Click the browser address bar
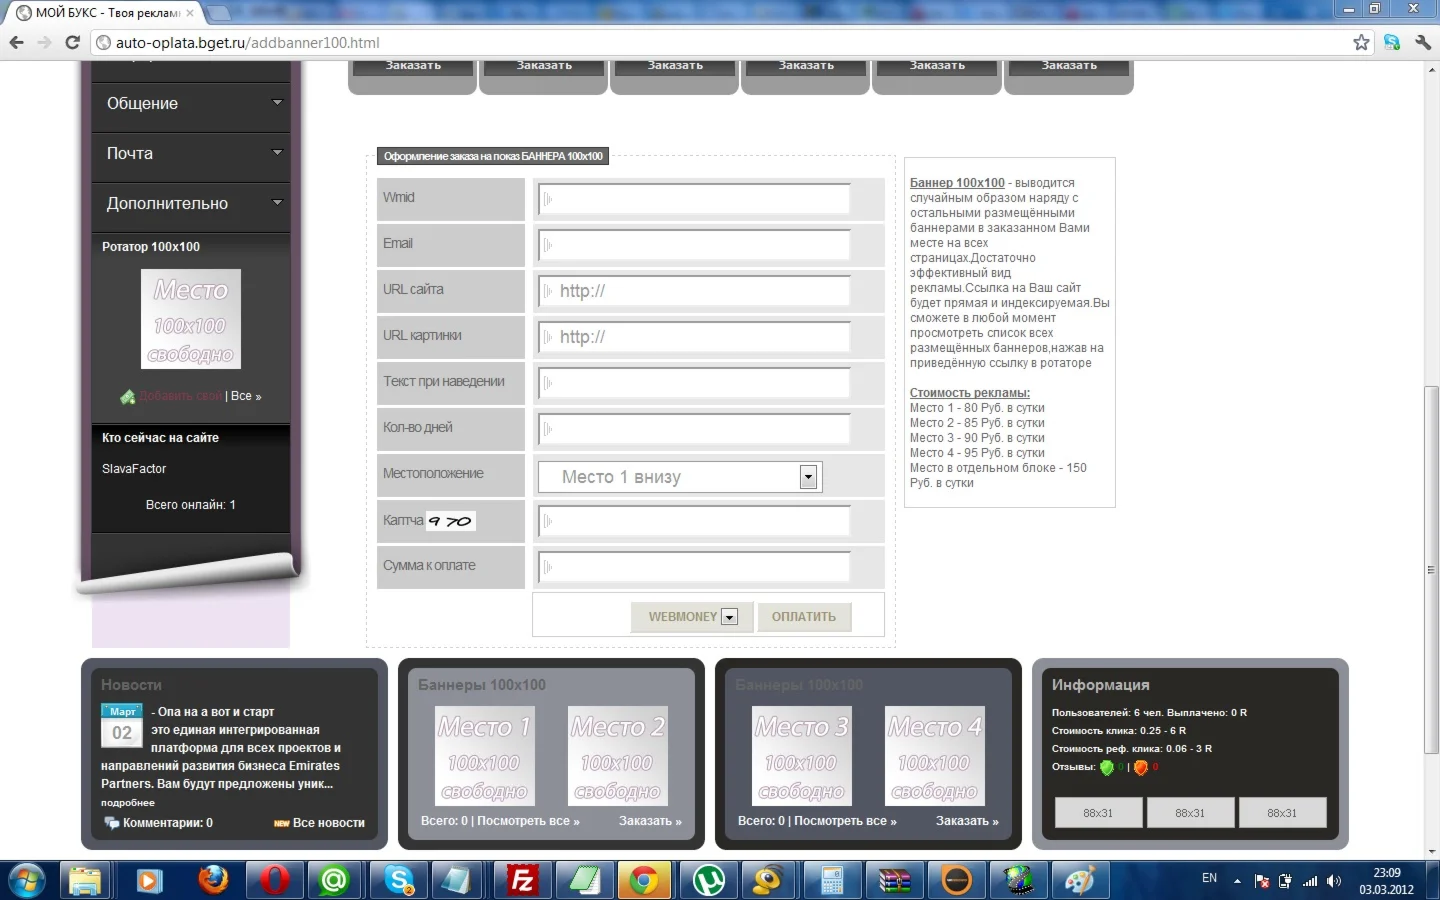This screenshot has height=900, width=1440. coord(720,43)
